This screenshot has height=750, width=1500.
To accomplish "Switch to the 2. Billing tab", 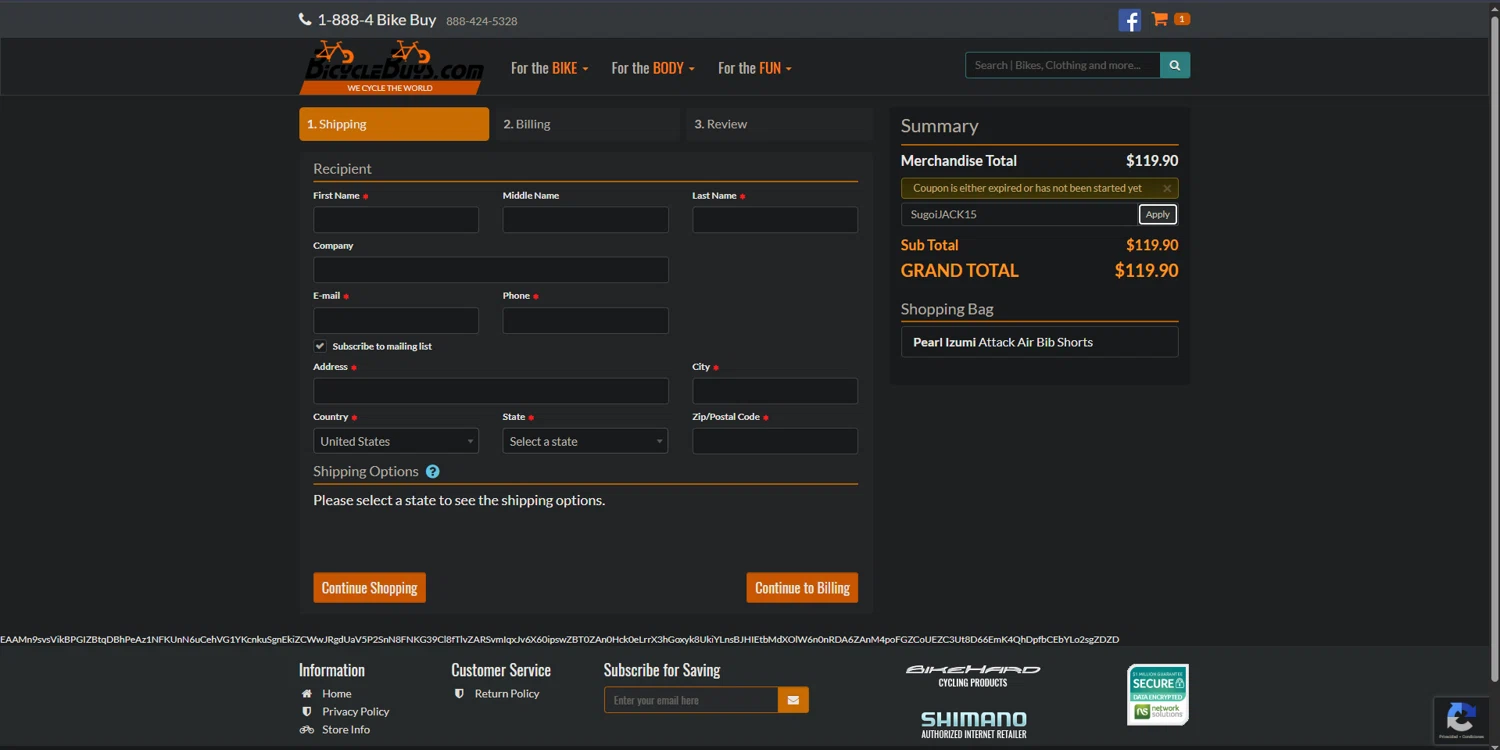I will tap(586, 124).
